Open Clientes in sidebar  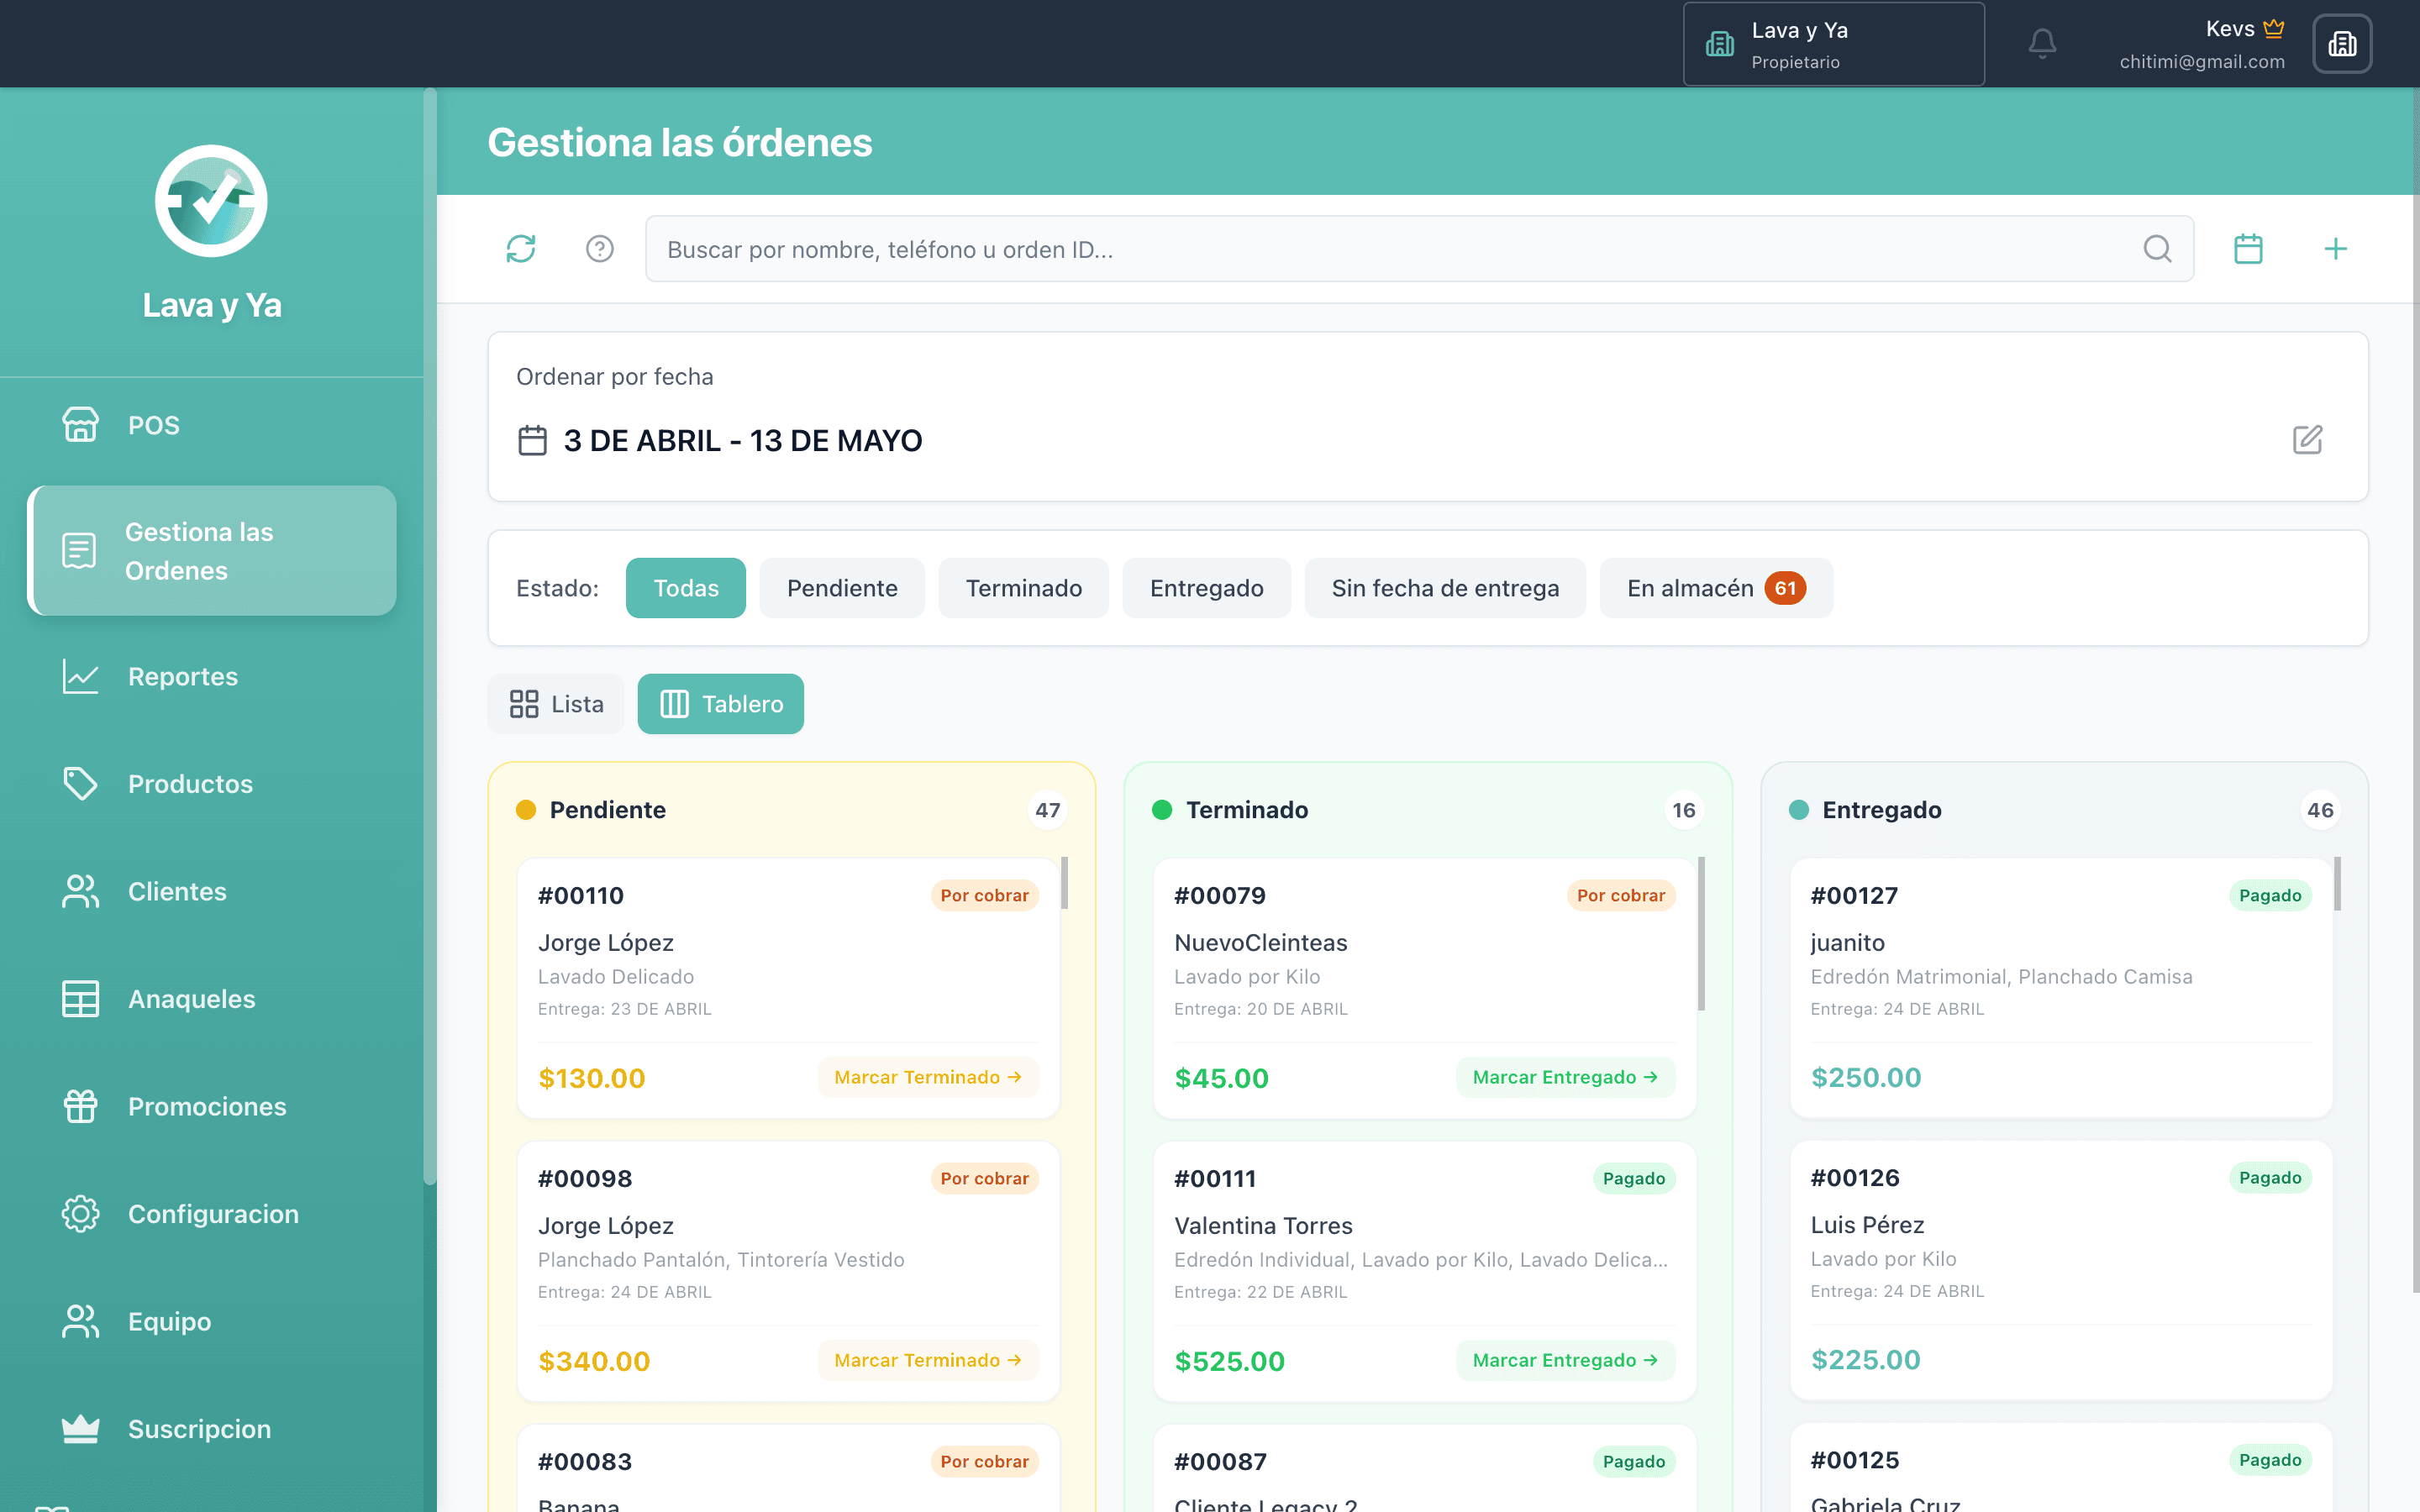212,891
